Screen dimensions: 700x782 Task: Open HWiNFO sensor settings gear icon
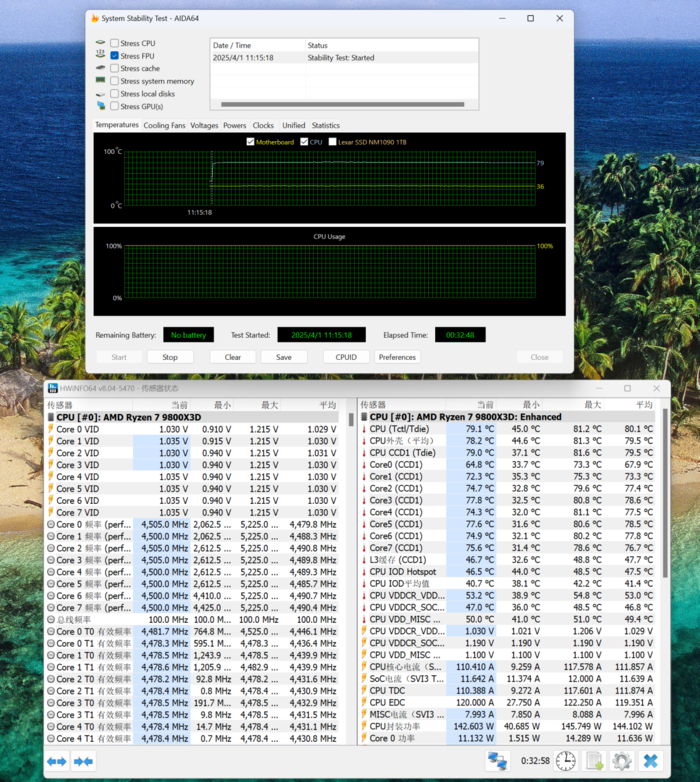622,761
